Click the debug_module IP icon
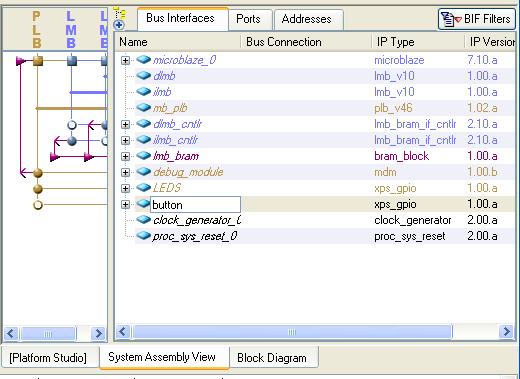Viewport: 520px width, 379px height. click(x=144, y=171)
